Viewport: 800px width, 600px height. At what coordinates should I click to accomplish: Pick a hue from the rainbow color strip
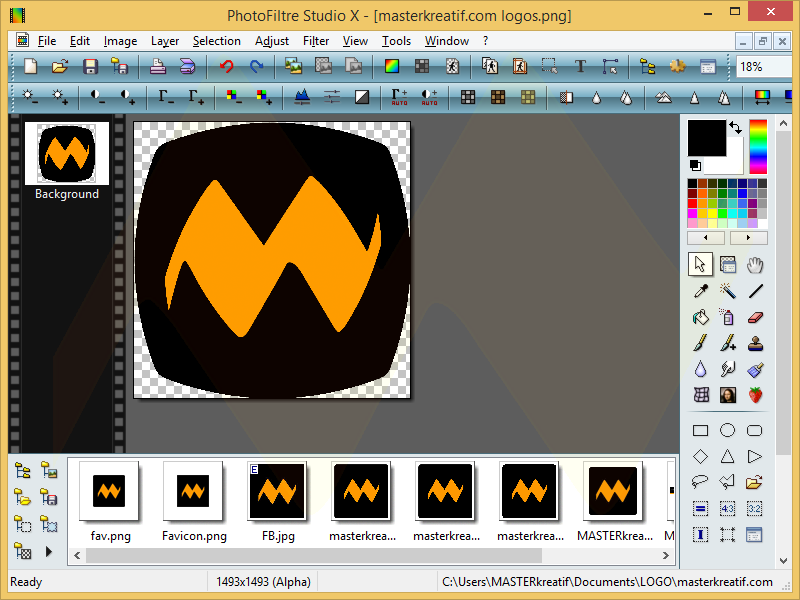(x=758, y=147)
